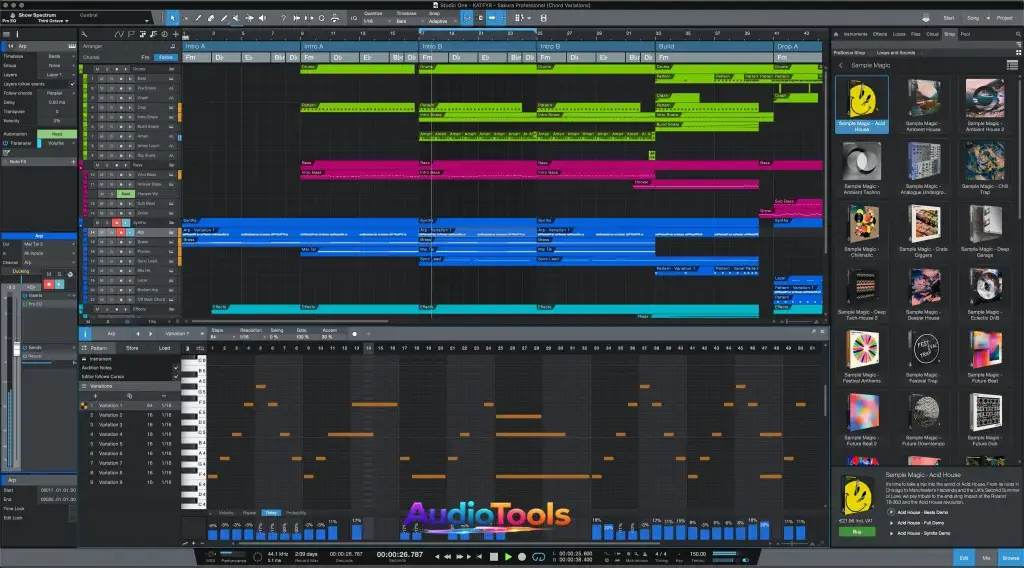Click Return to Zero in transport
Image resolution: width=1024 pixels, height=568 pixels.
[479, 557]
